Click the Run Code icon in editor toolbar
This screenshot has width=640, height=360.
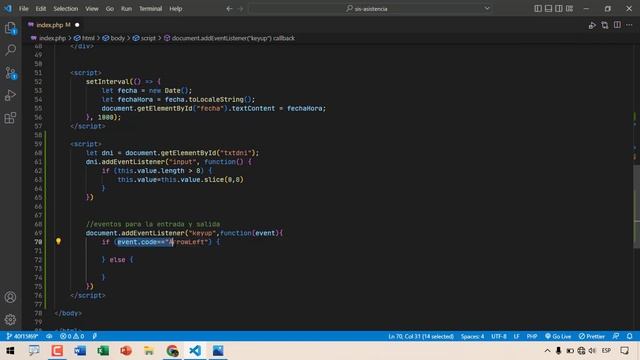(x=592, y=25)
